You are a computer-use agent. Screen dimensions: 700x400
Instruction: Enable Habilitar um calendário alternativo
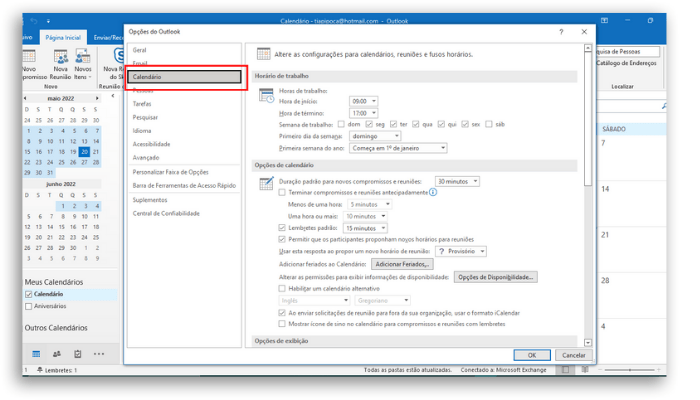pyautogui.click(x=282, y=288)
